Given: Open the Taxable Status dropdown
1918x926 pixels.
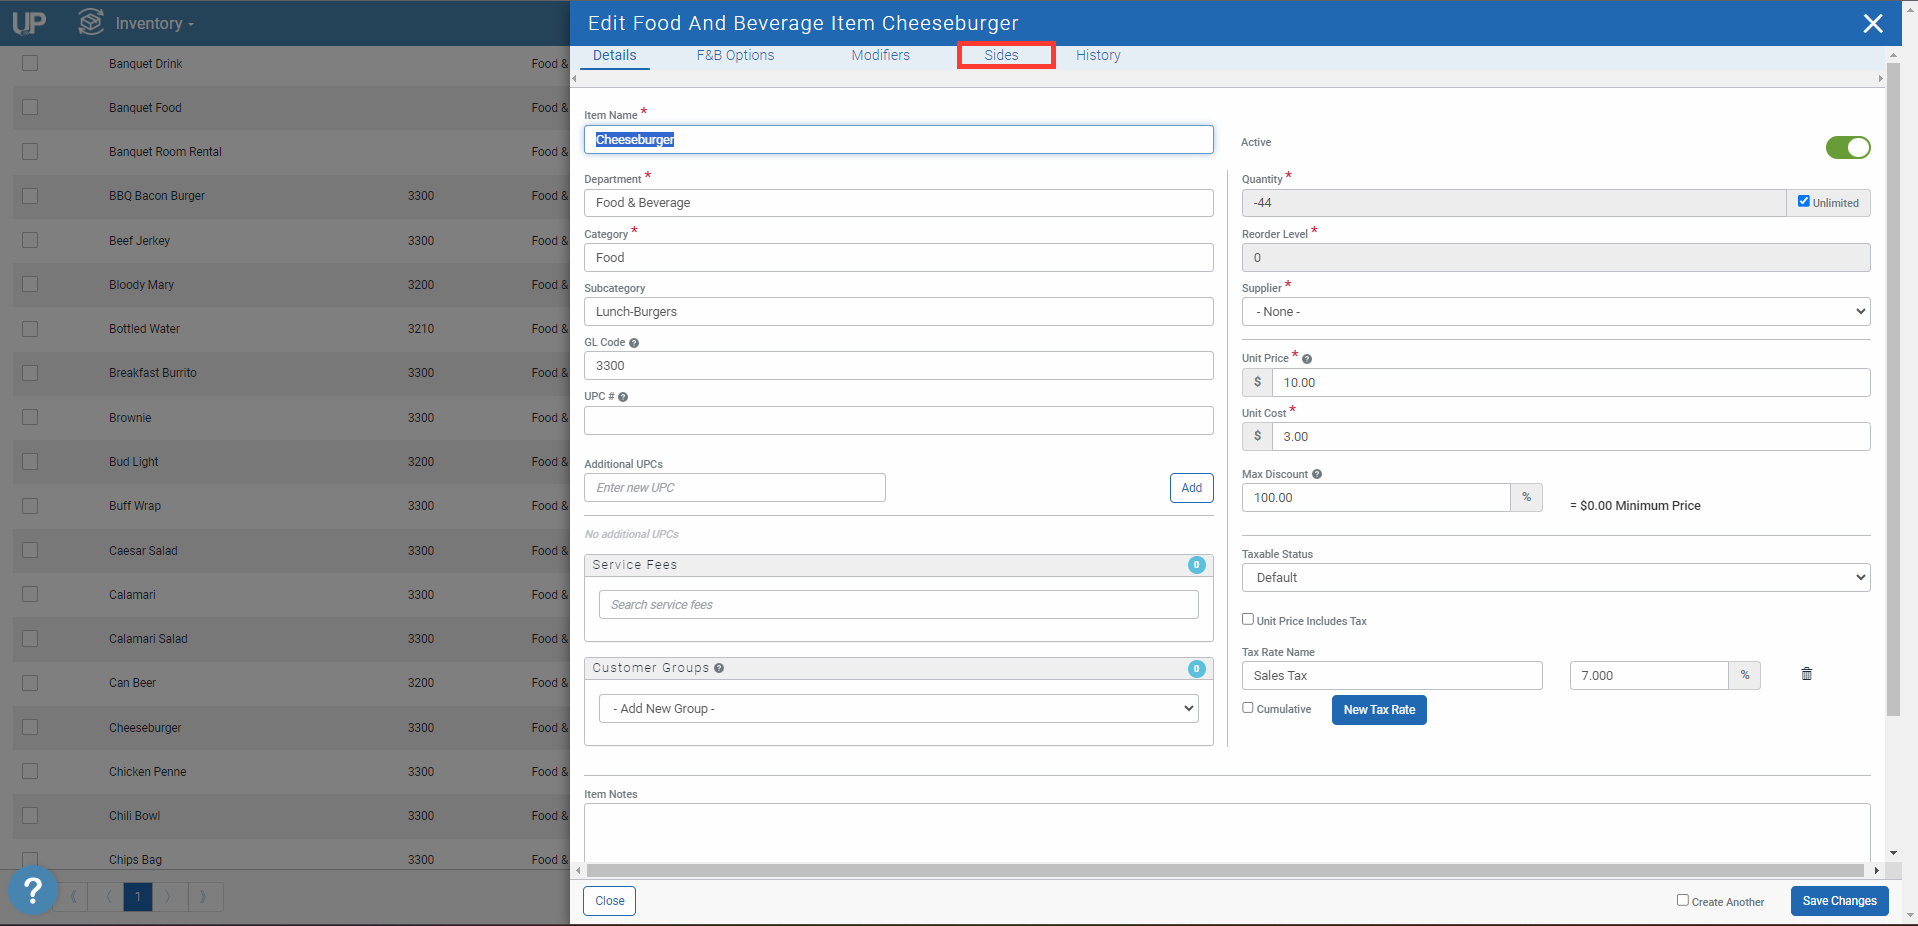Looking at the screenshot, I should coord(1556,577).
